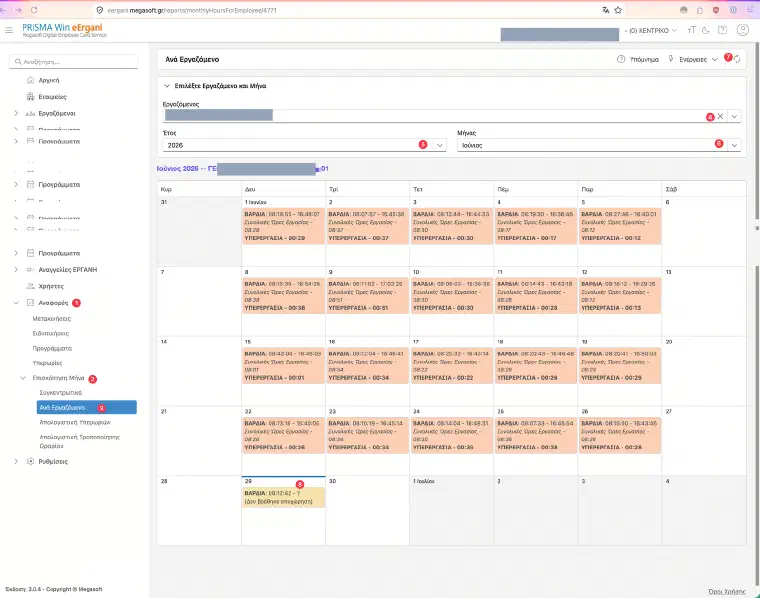Viewport: 760px width, 598px height.
Task: Open the June 29 incomplete shift entry
Action: tap(284, 497)
